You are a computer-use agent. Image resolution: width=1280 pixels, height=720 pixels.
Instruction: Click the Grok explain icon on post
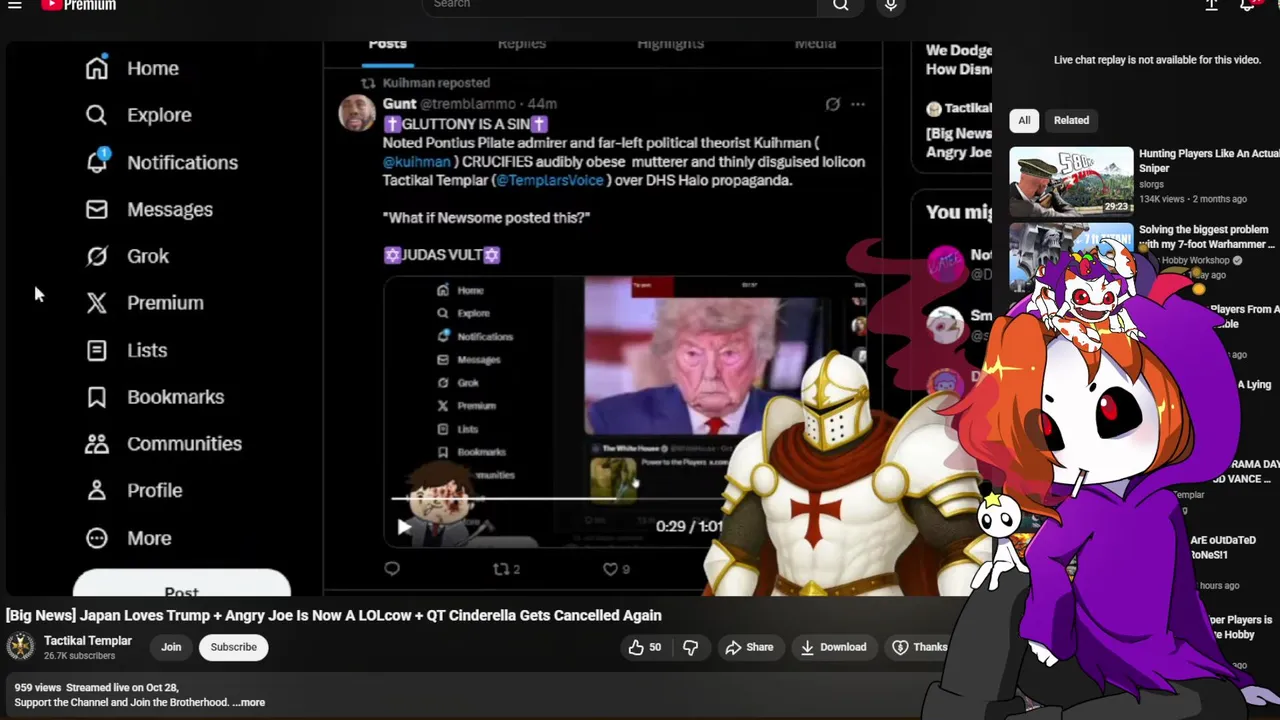[832, 104]
